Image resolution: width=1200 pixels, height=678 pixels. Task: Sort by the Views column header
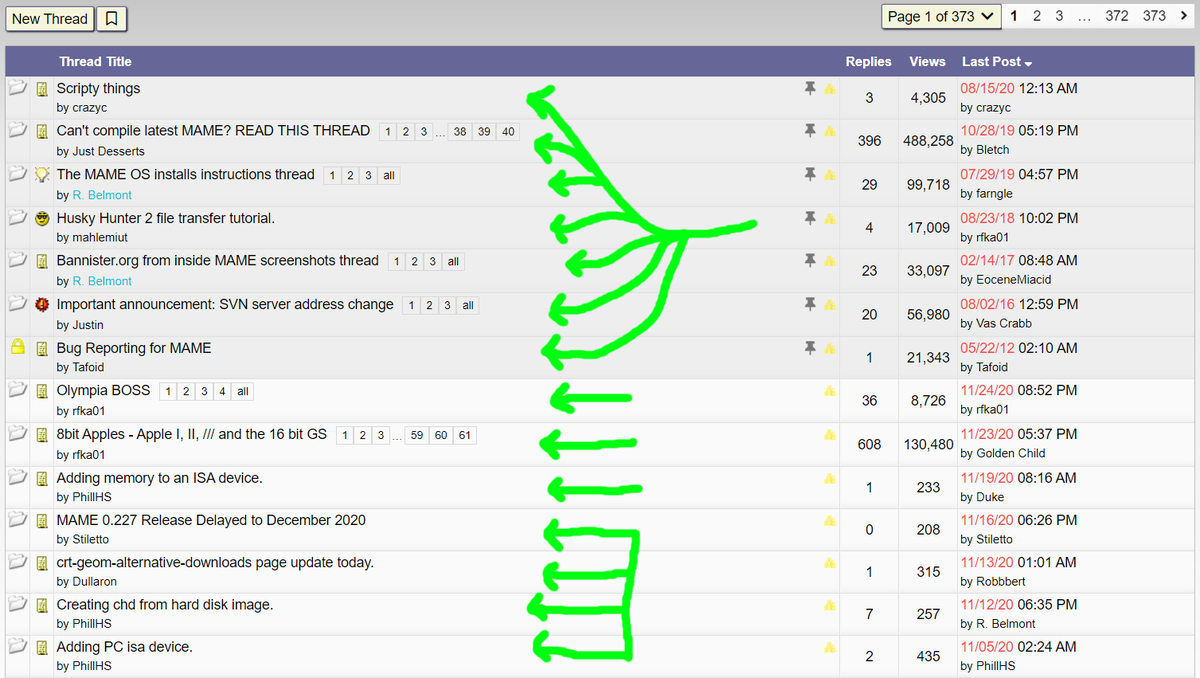point(927,62)
